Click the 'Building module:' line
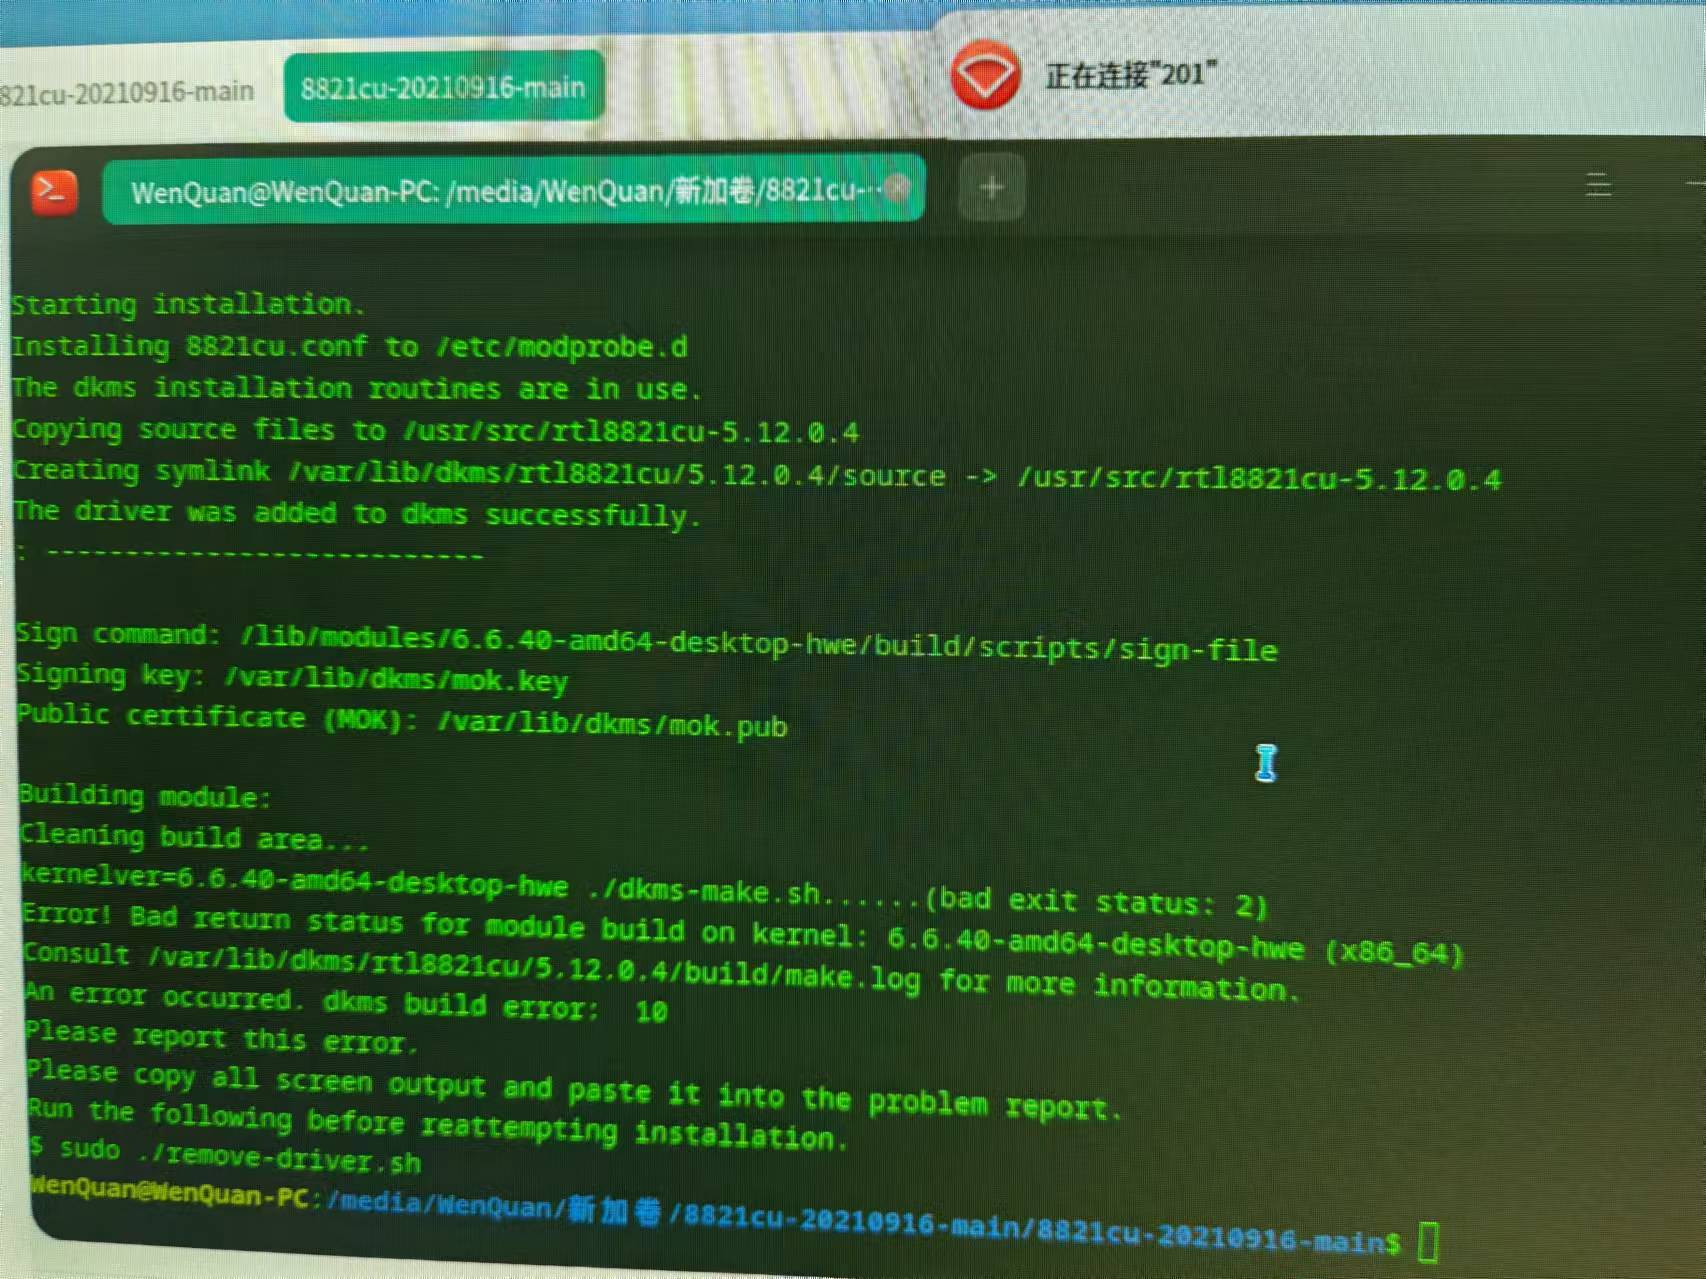 click(x=145, y=796)
